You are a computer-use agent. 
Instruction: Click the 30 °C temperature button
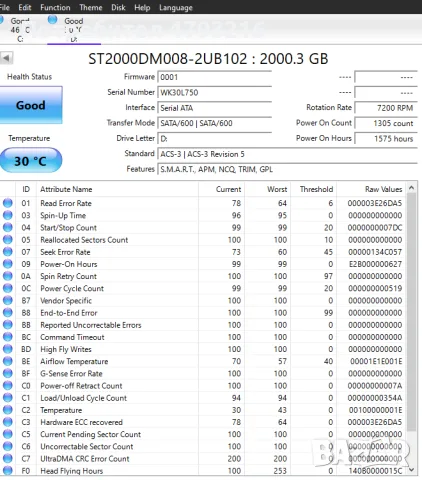pyautogui.click(x=31, y=161)
